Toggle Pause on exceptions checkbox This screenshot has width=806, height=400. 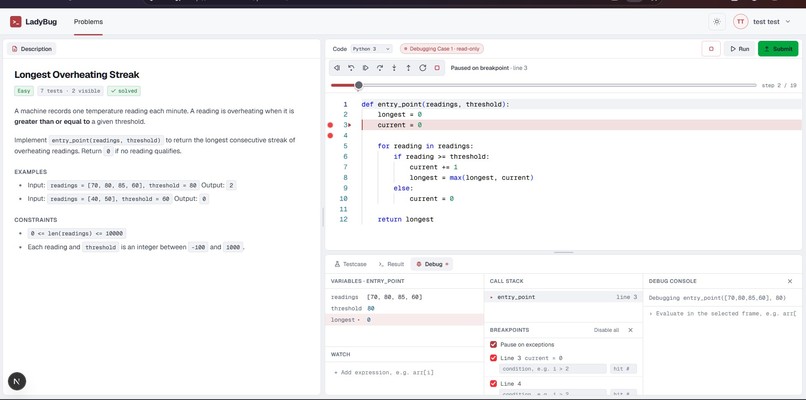click(493, 344)
